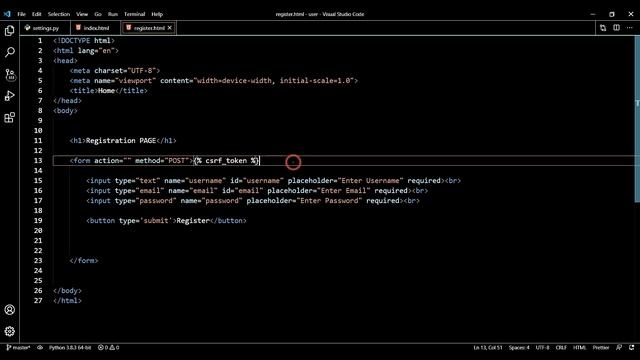Viewport: 640px width, 360px height.
Task: Change the CRLF end-of-line sequence
Action: click(561, 348)
